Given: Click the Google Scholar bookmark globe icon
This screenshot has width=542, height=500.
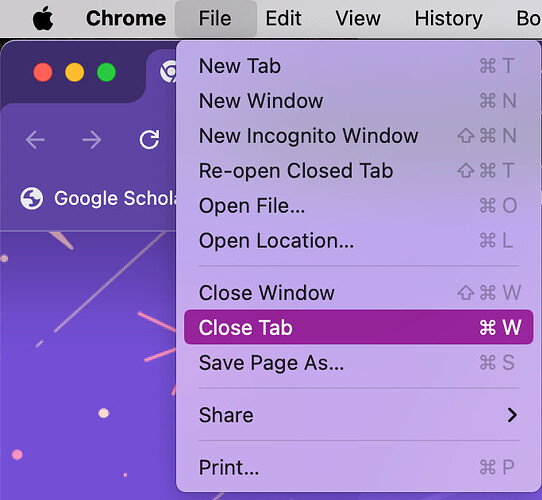Looking at the screenshot, I should [x=31, y=198].
